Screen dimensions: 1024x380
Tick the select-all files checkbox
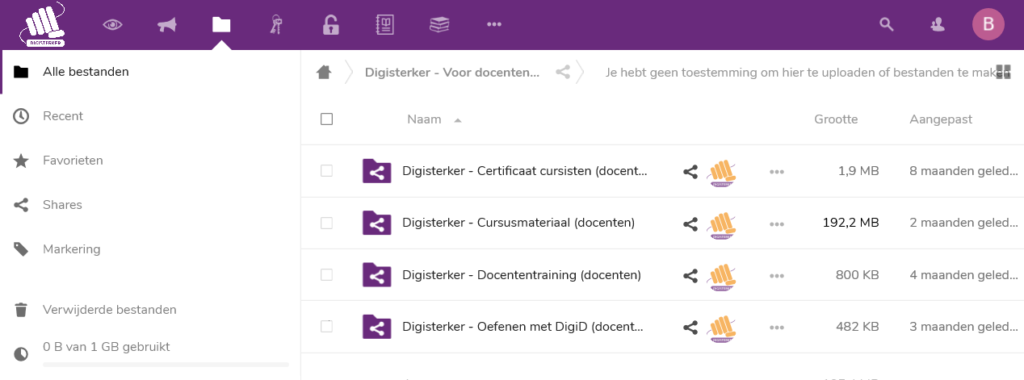pyautogui.click(x=327, y=119)
